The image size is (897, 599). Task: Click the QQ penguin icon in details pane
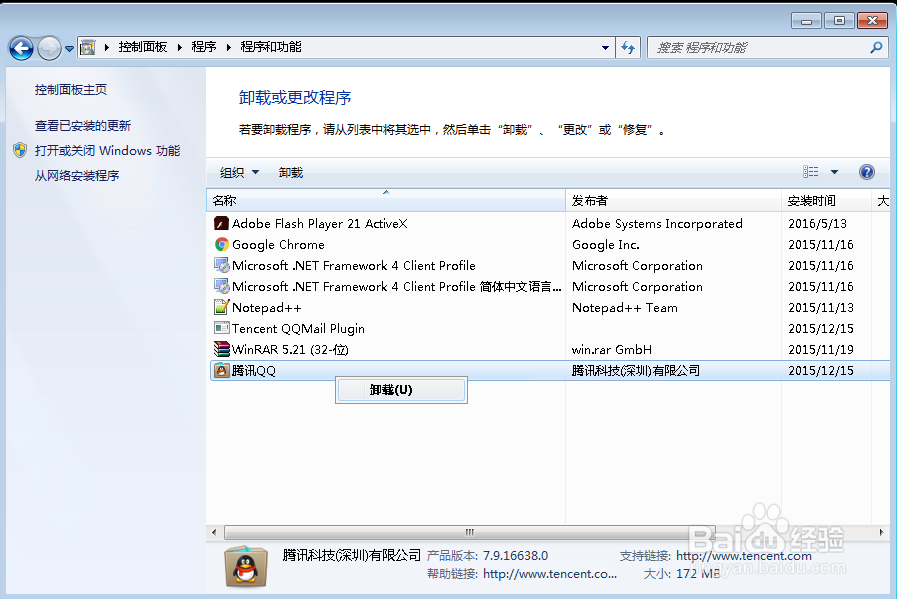[246, 566]
